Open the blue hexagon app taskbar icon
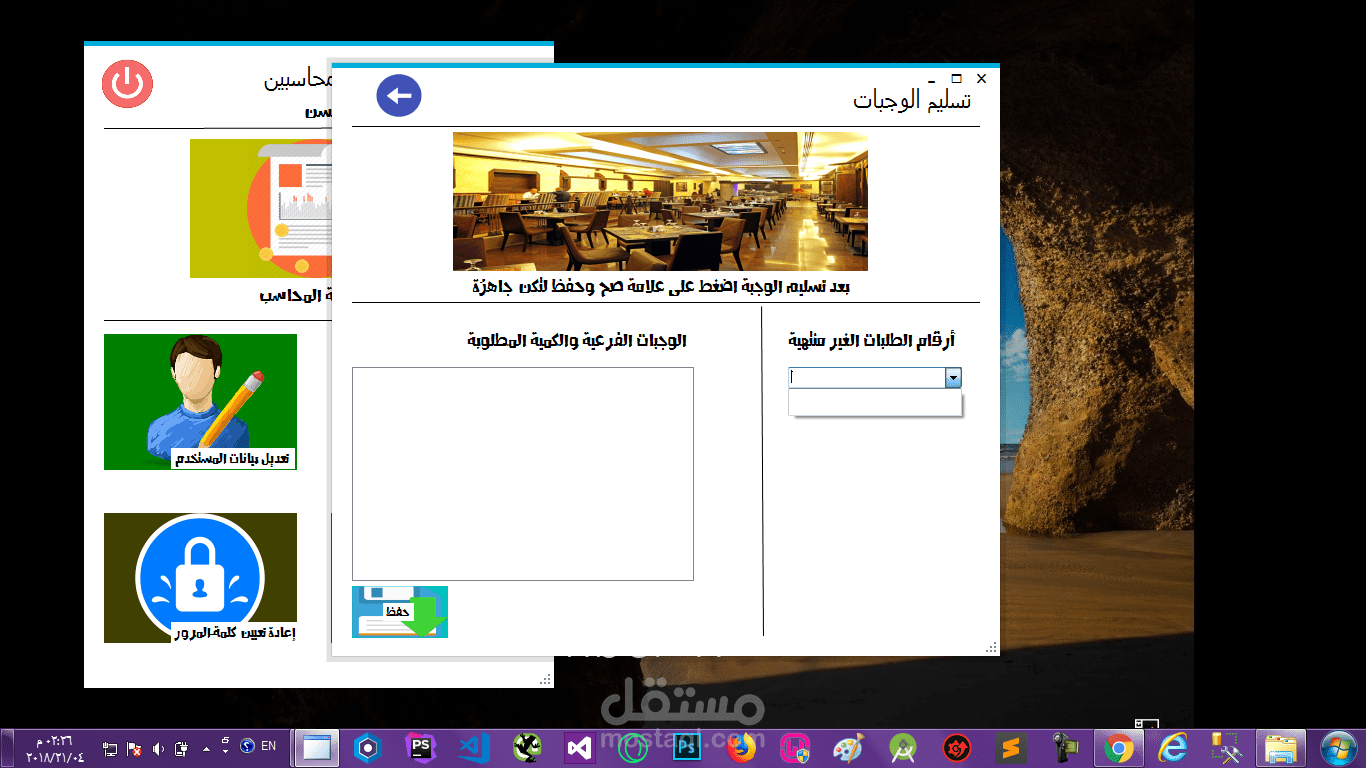 (x=368, y=747)
